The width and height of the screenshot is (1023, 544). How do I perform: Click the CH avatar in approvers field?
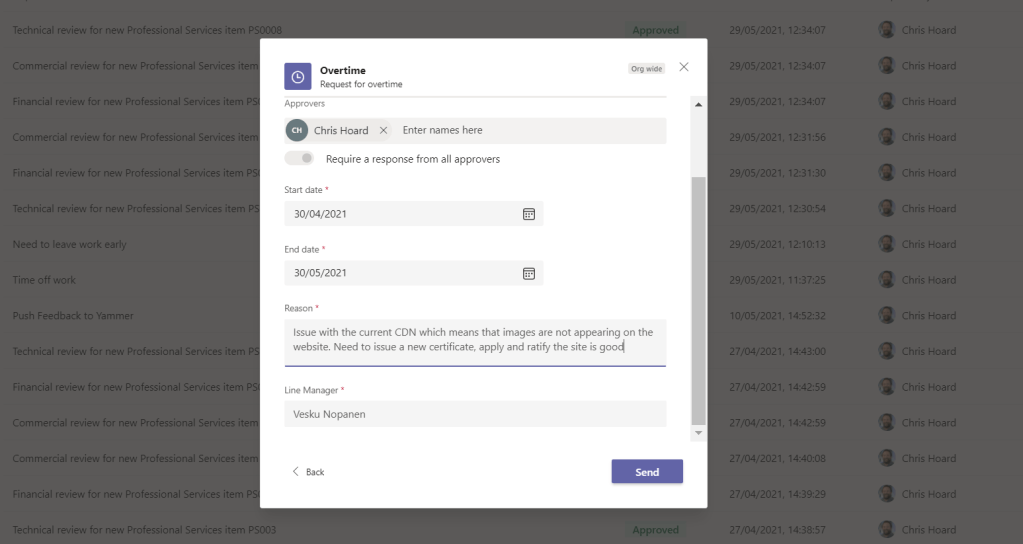coord(297,131)
